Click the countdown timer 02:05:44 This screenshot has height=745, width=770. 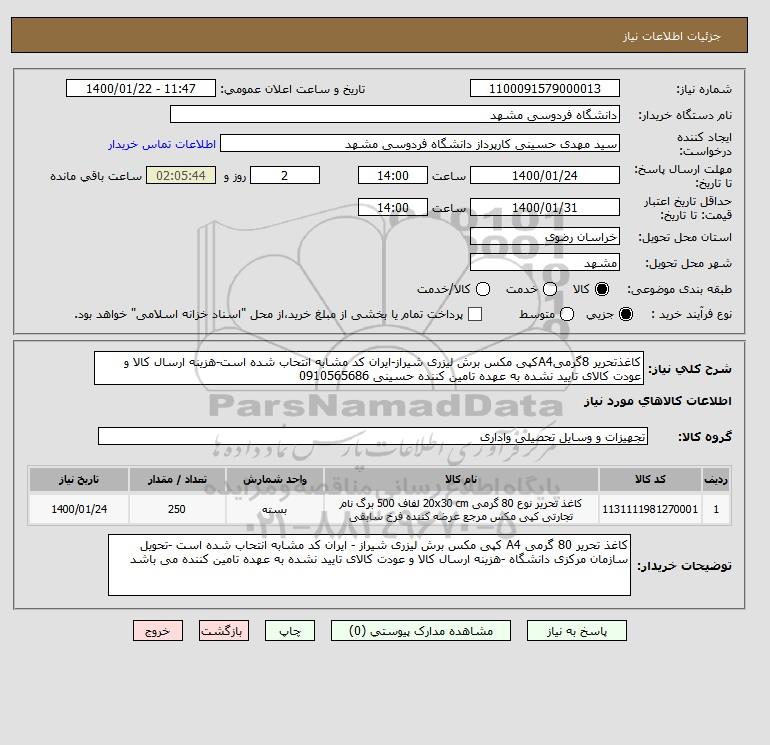[181, 175]
